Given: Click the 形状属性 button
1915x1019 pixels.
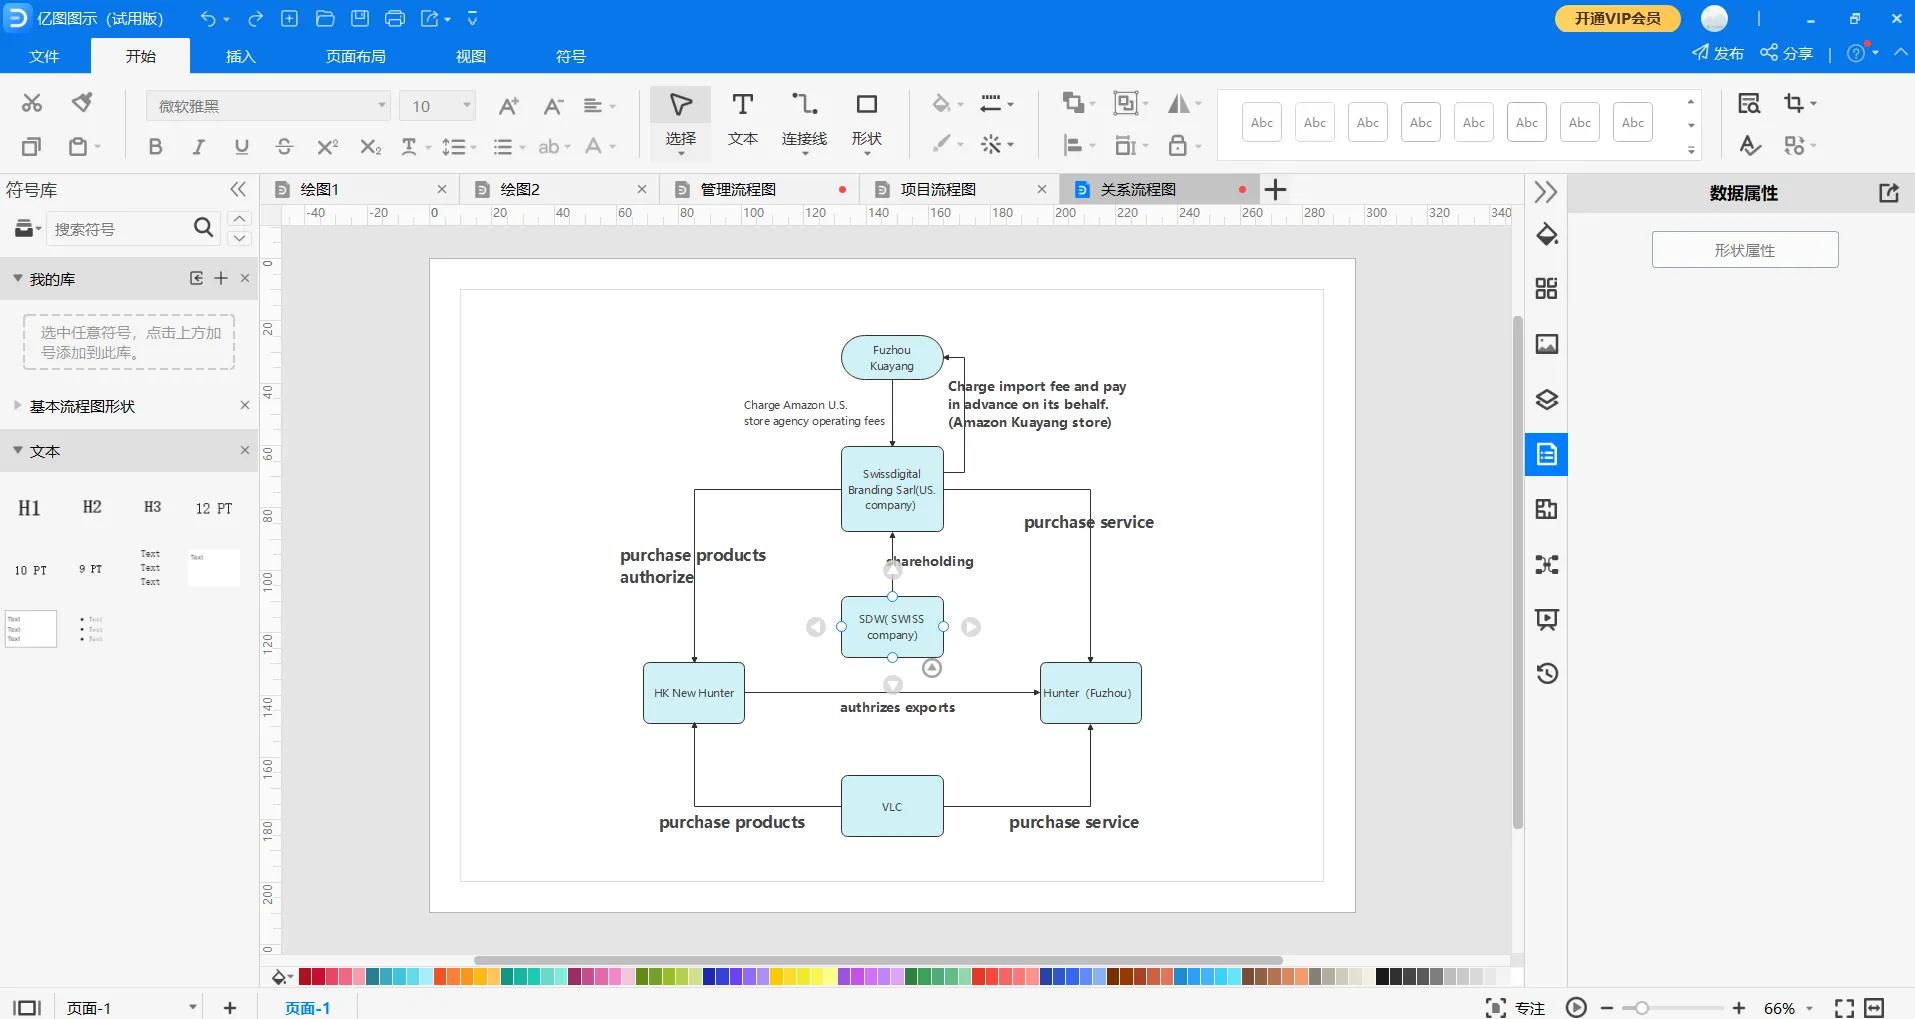Looking at the screenshot, I should (1744, 250).
